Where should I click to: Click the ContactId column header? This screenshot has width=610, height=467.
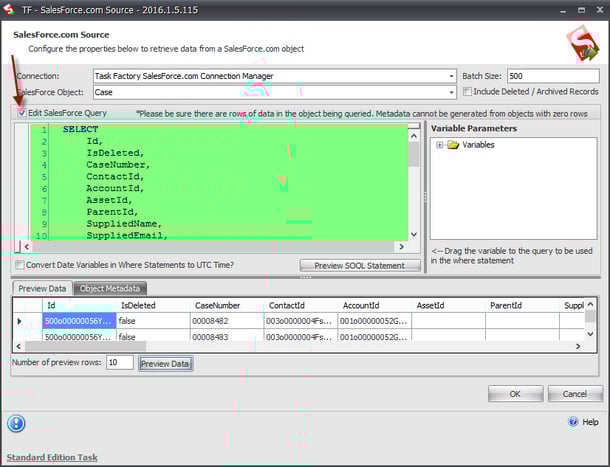[x=301, y=305]
